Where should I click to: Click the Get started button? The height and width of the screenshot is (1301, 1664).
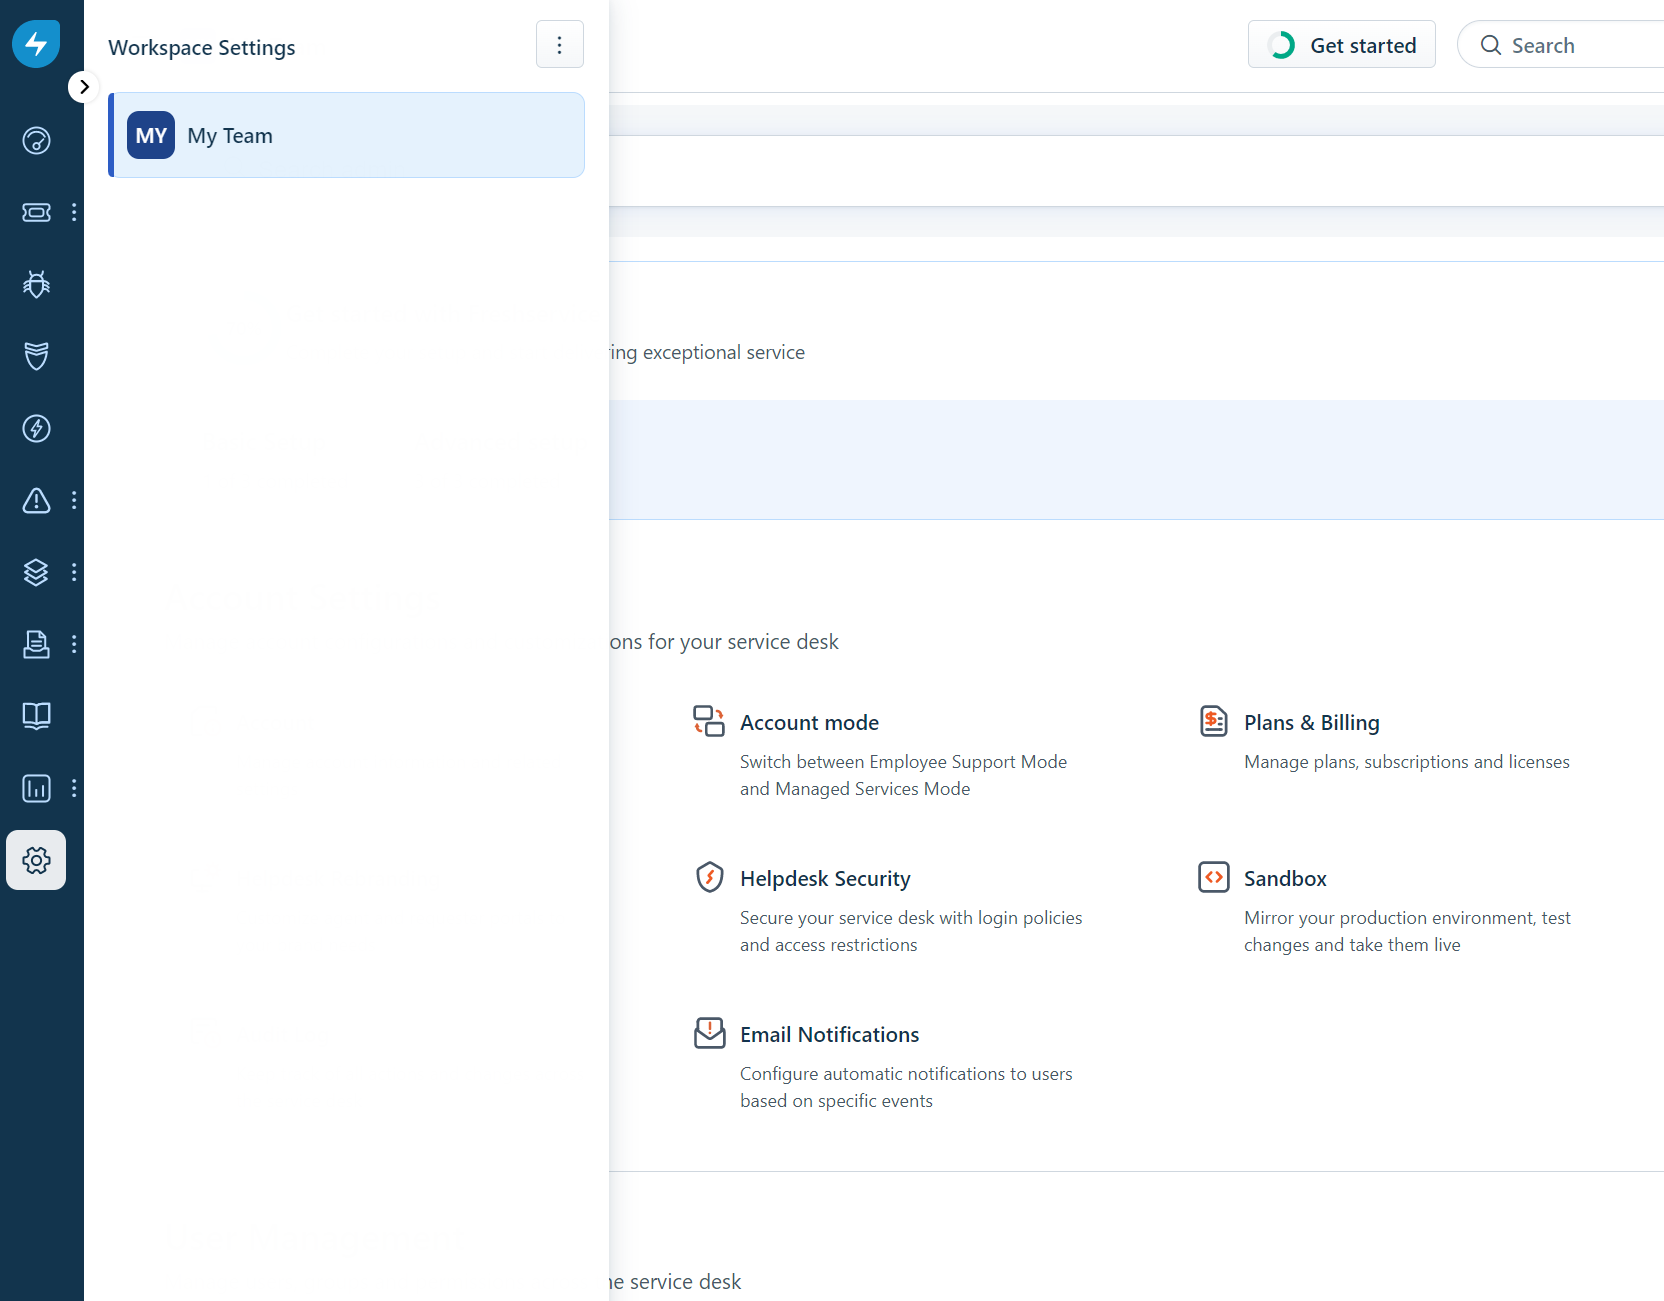click(x=1342, y=44)
